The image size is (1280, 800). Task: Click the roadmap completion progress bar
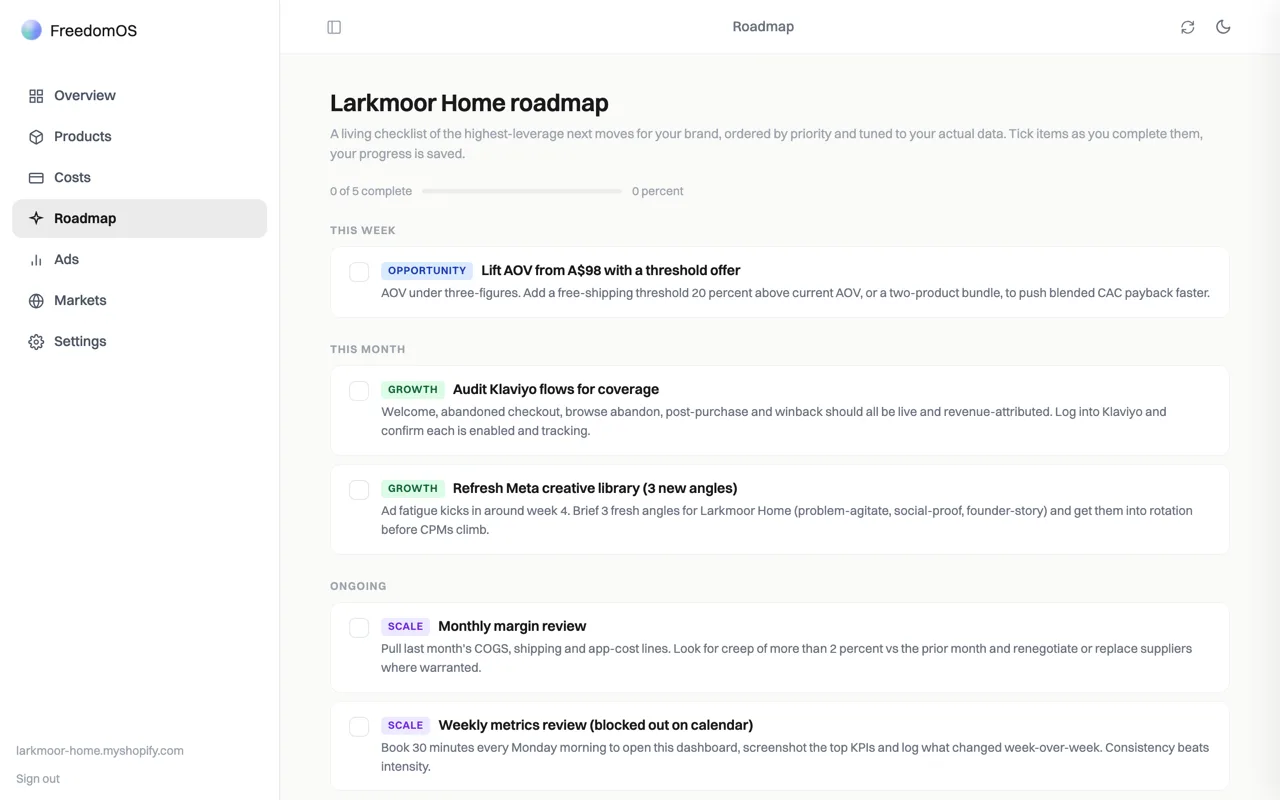click(x=522, y=191)
